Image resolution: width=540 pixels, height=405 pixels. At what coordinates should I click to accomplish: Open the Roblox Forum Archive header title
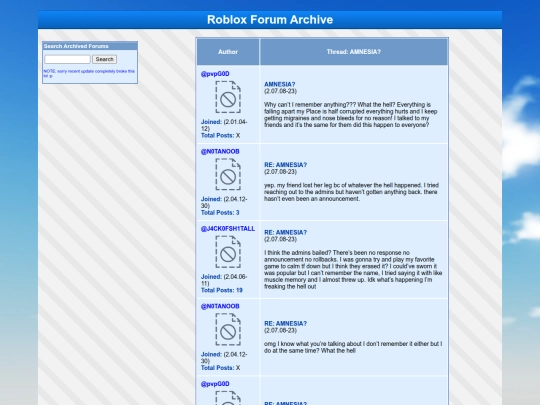[270, 20]
